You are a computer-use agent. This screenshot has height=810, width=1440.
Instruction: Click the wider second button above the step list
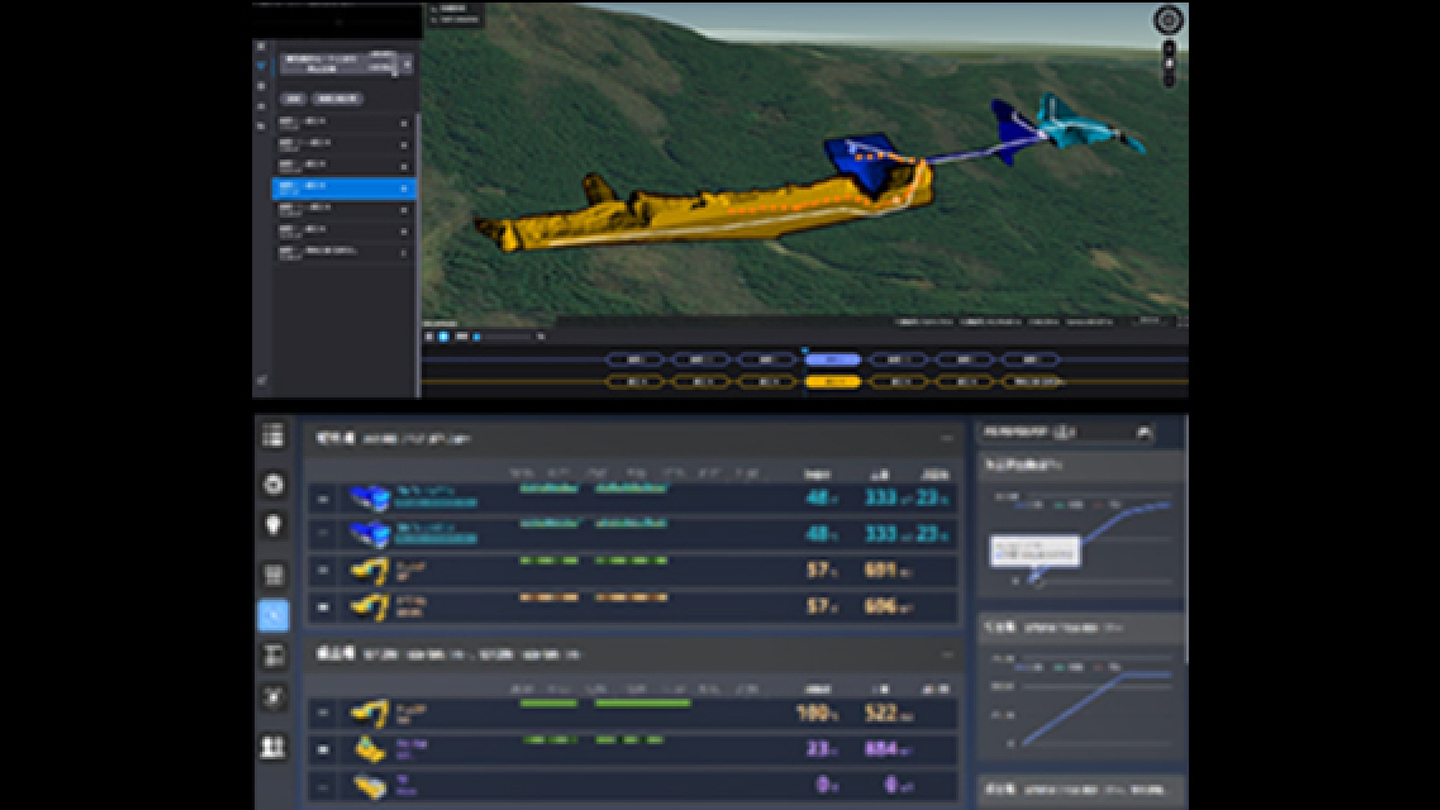tap(337, 99)
